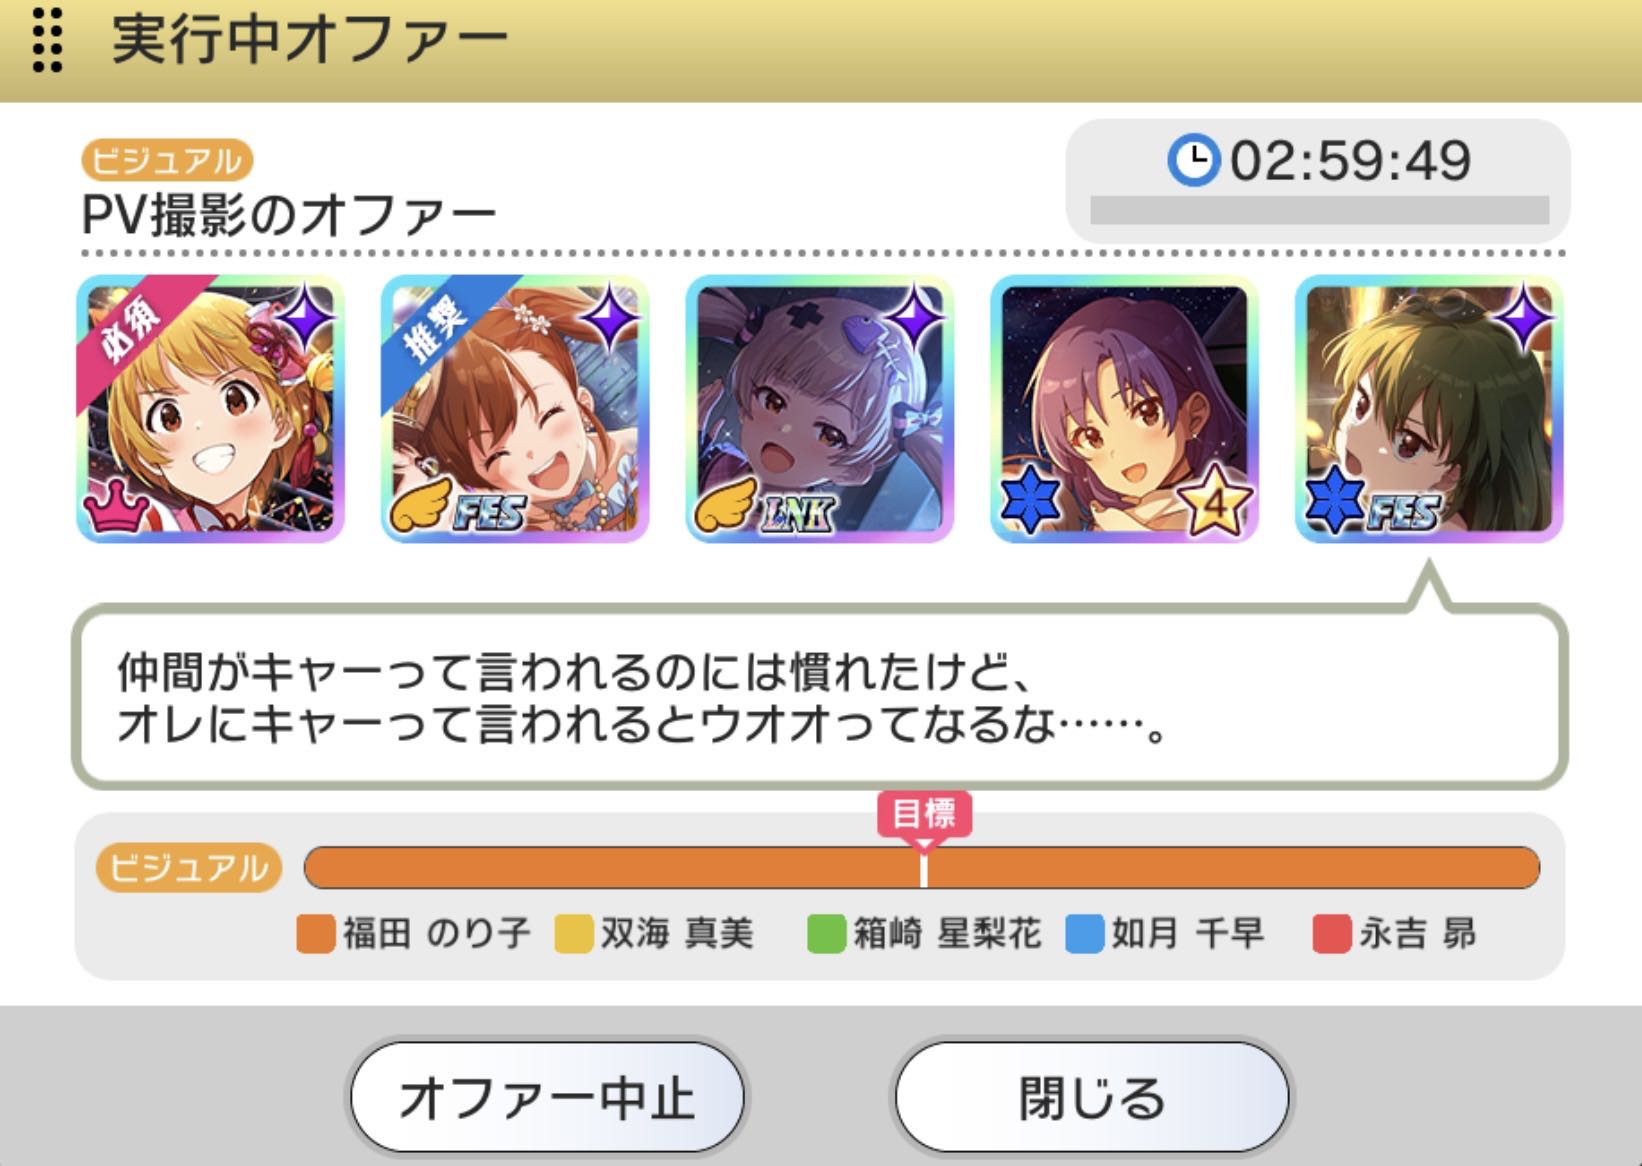Click the orange ビジュアル tag above the title
Viewport: 1642px width, 1166px height.
167,160
